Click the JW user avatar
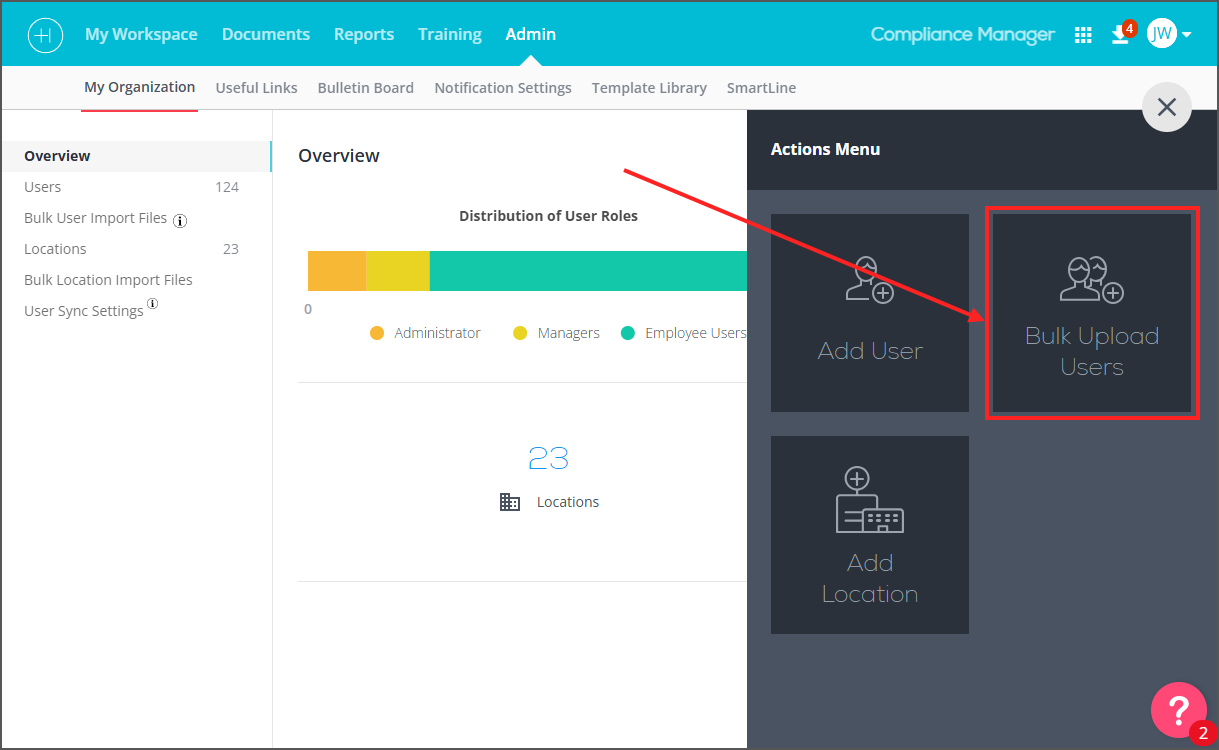Screen dimensions: 1219x750 (x=1161, y=34)
